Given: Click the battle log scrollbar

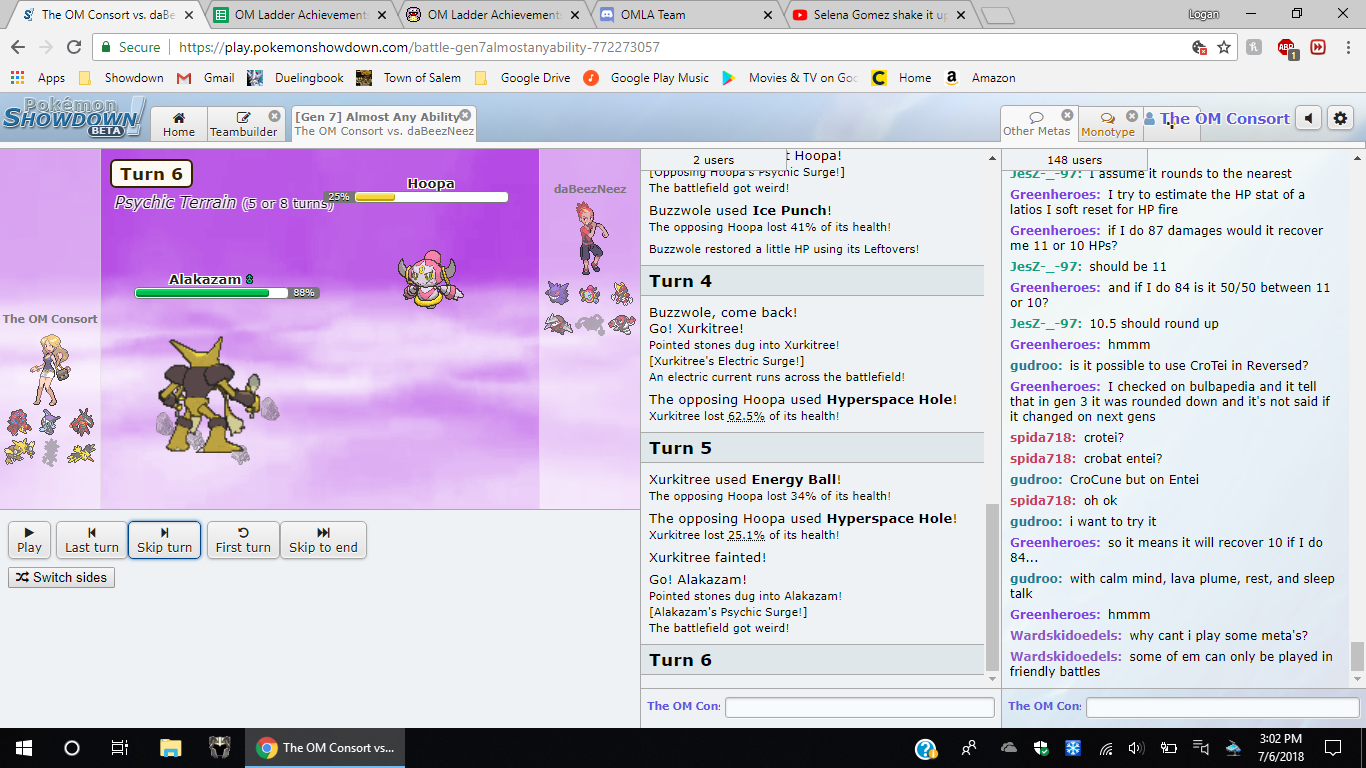Looking at the screenshot, I should pos(992,588).
